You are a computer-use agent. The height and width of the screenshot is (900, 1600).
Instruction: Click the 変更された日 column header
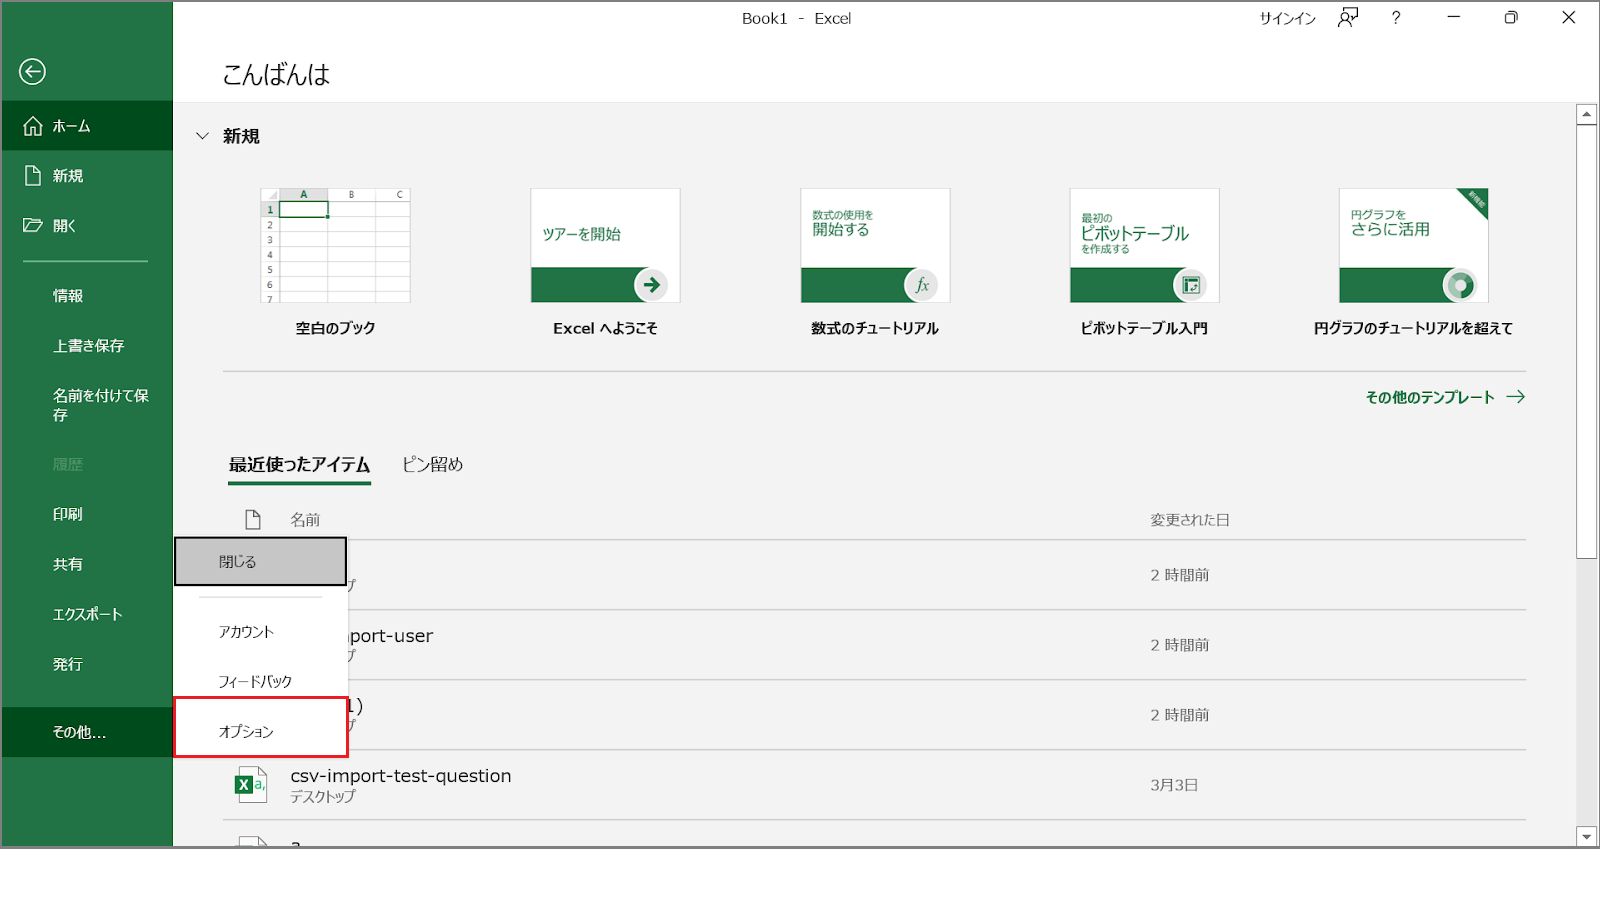(1189, 520)
